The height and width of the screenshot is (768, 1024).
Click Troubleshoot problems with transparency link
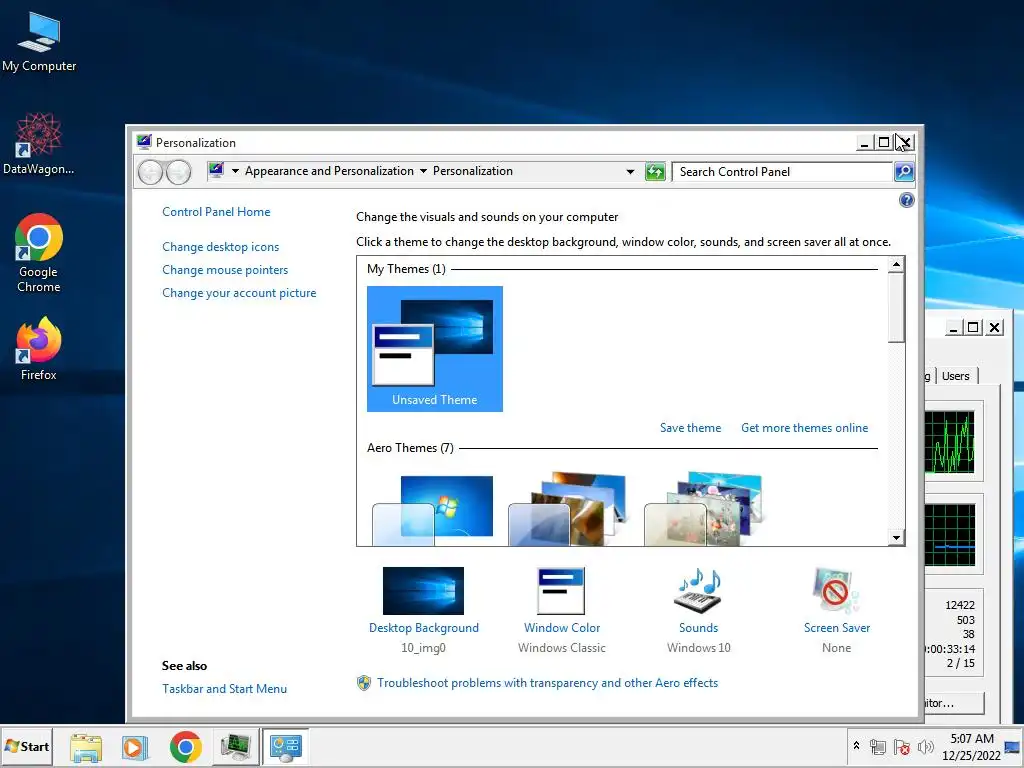coord(547,682)
